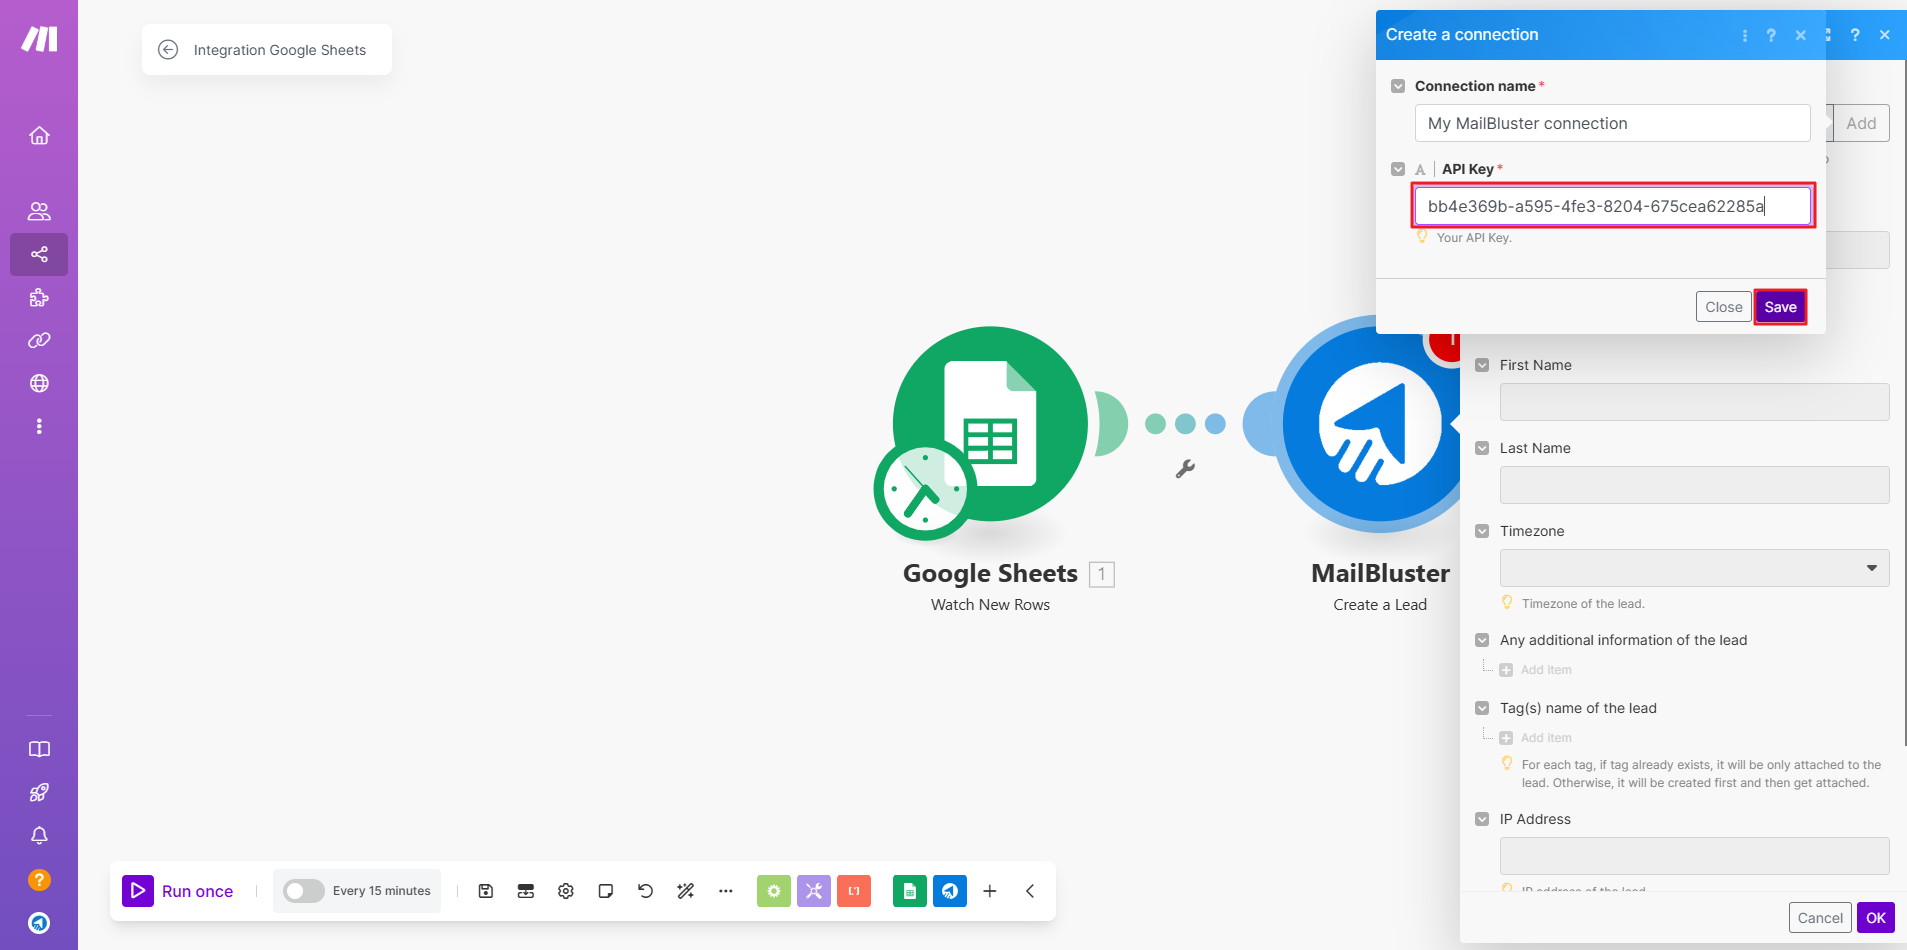Image resolution: width=1907 pixels, height=950 pixels.
Task: Toggle the IP Address field checkbox
Action: 1482,819
